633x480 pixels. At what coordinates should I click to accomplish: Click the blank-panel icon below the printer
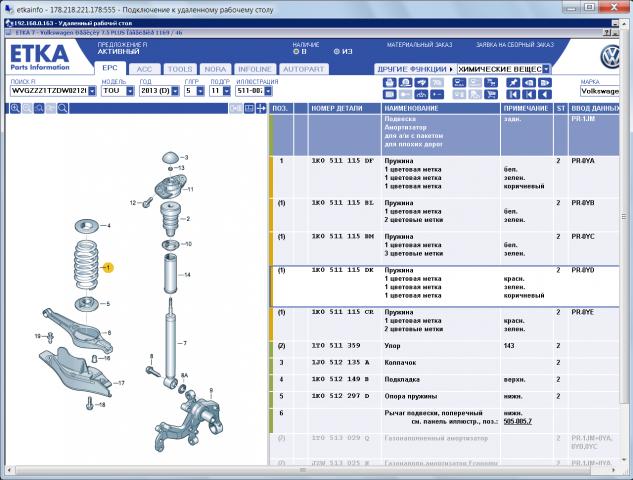tap(390, 94)
